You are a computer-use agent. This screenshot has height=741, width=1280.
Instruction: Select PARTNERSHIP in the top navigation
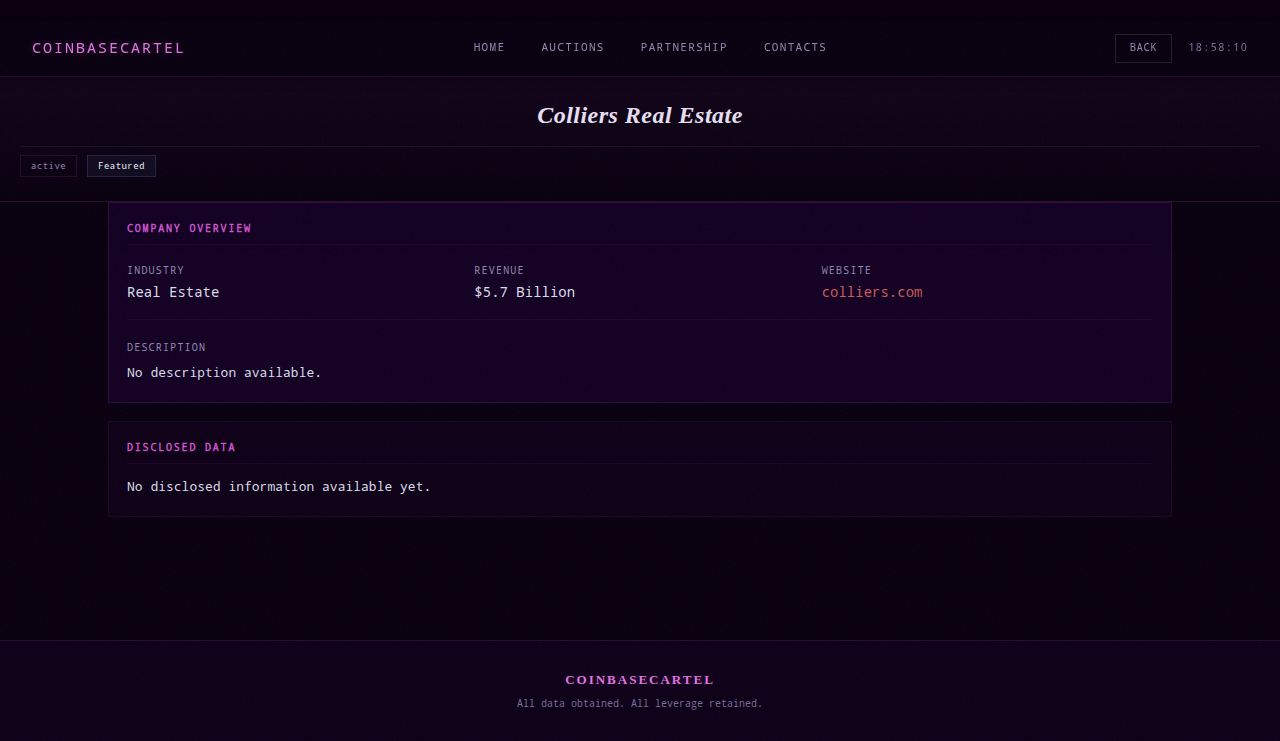(684, 47)
